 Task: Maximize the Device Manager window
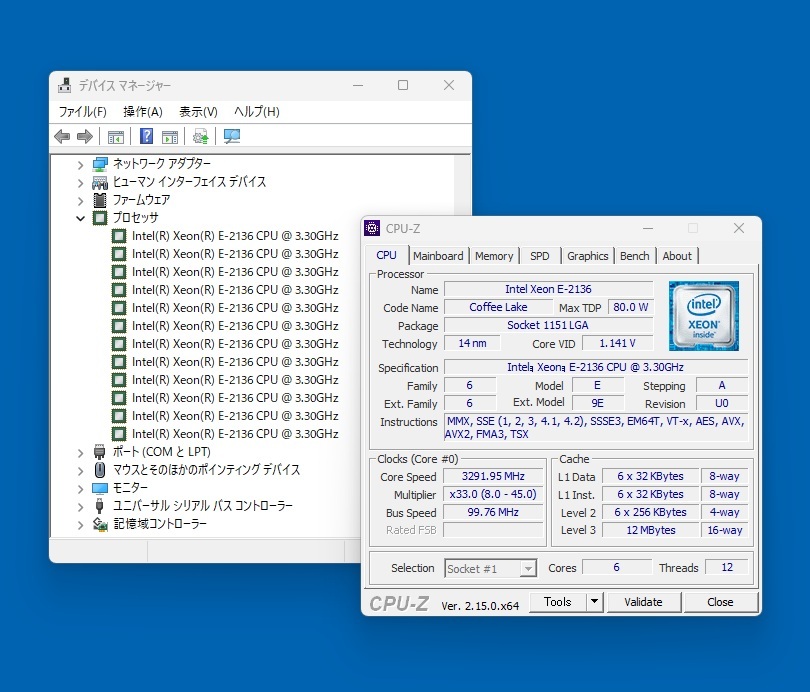click(403, 85)
